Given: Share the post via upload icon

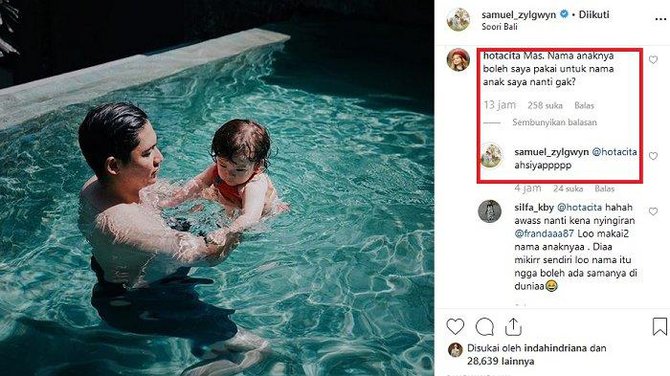Looking at the screenshot, I should tap(513, 327).
